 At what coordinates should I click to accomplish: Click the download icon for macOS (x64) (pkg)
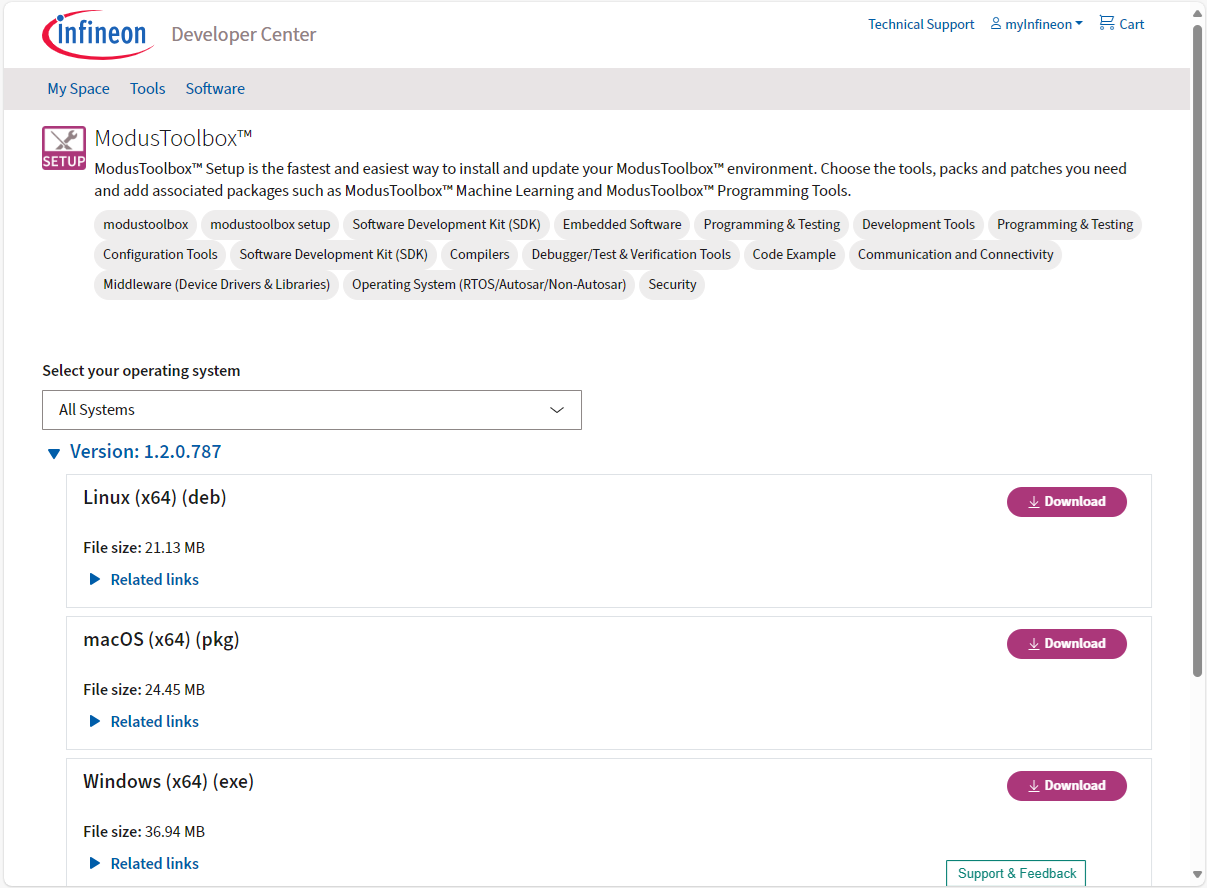[x=1035, y=643]
